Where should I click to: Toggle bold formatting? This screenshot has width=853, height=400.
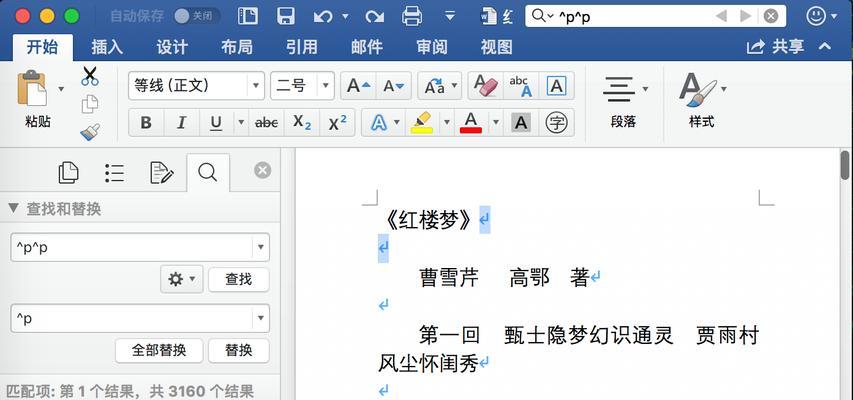point(146,123)
